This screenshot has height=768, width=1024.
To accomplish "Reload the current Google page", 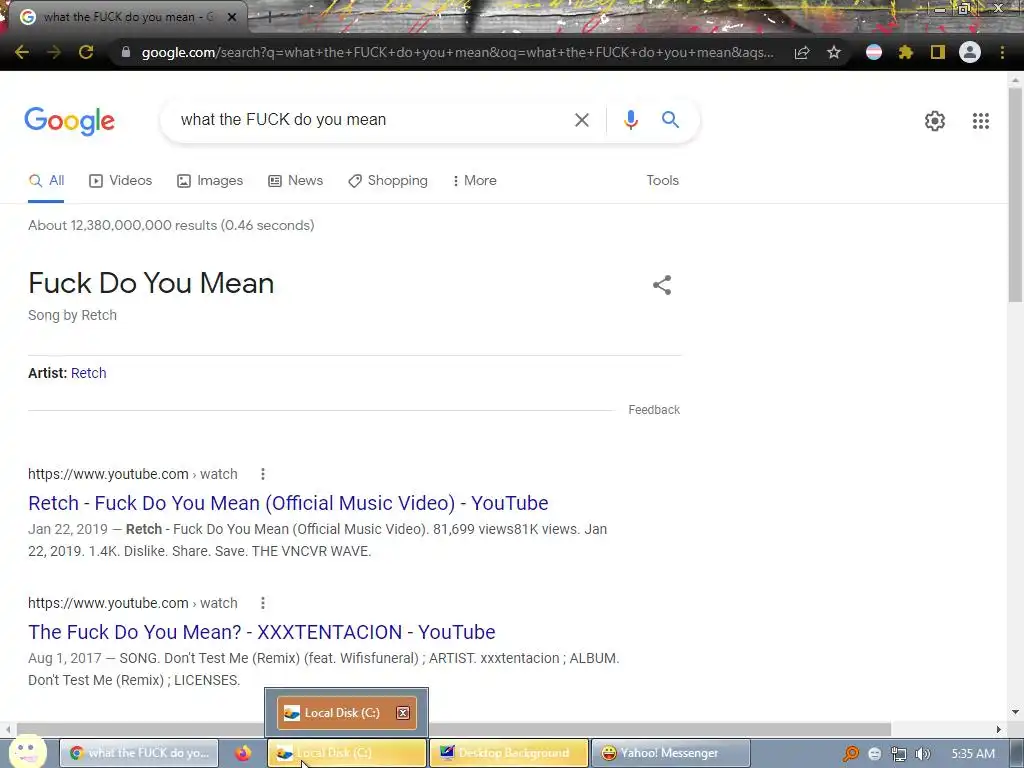I will tap(86, 52).
